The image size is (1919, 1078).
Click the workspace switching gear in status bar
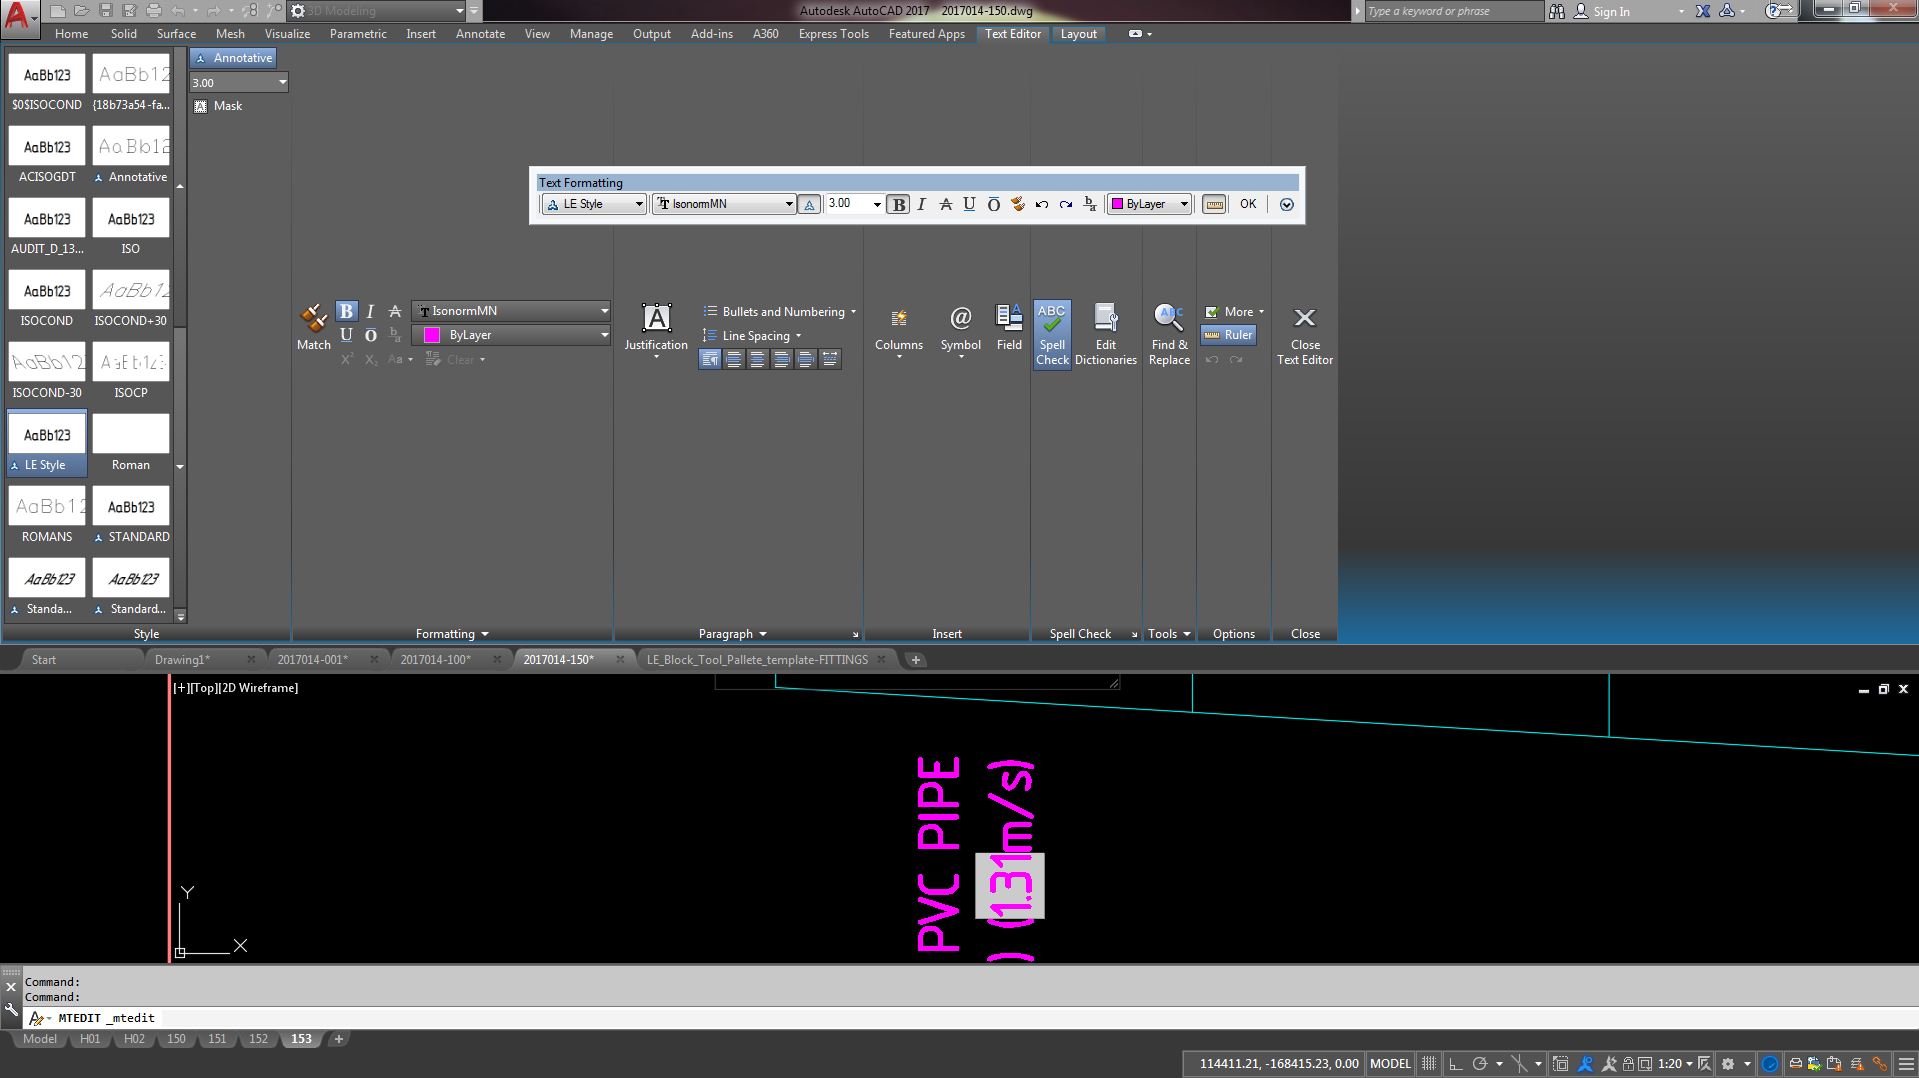pyautogui.click(x=1727, y=1064)
